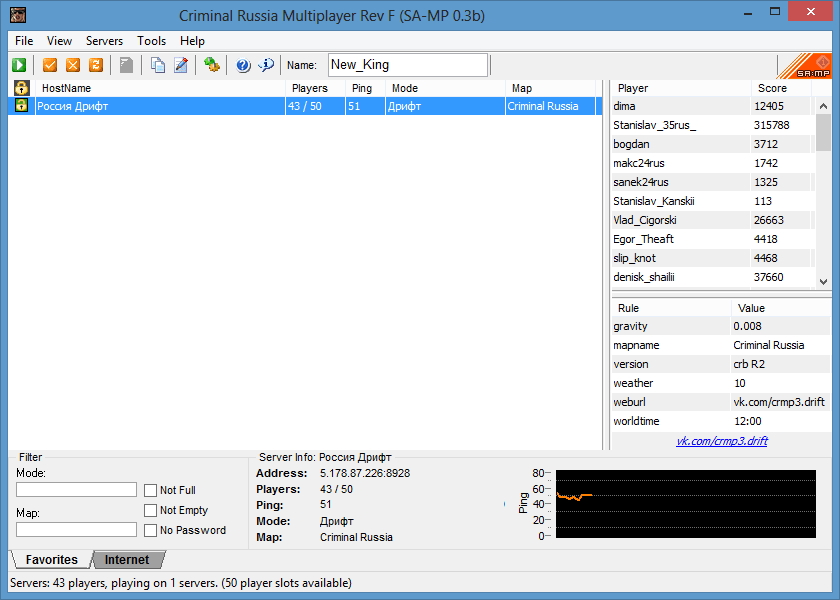Click the server address 5.178.87.226:8928

click(x=365, y=474)
